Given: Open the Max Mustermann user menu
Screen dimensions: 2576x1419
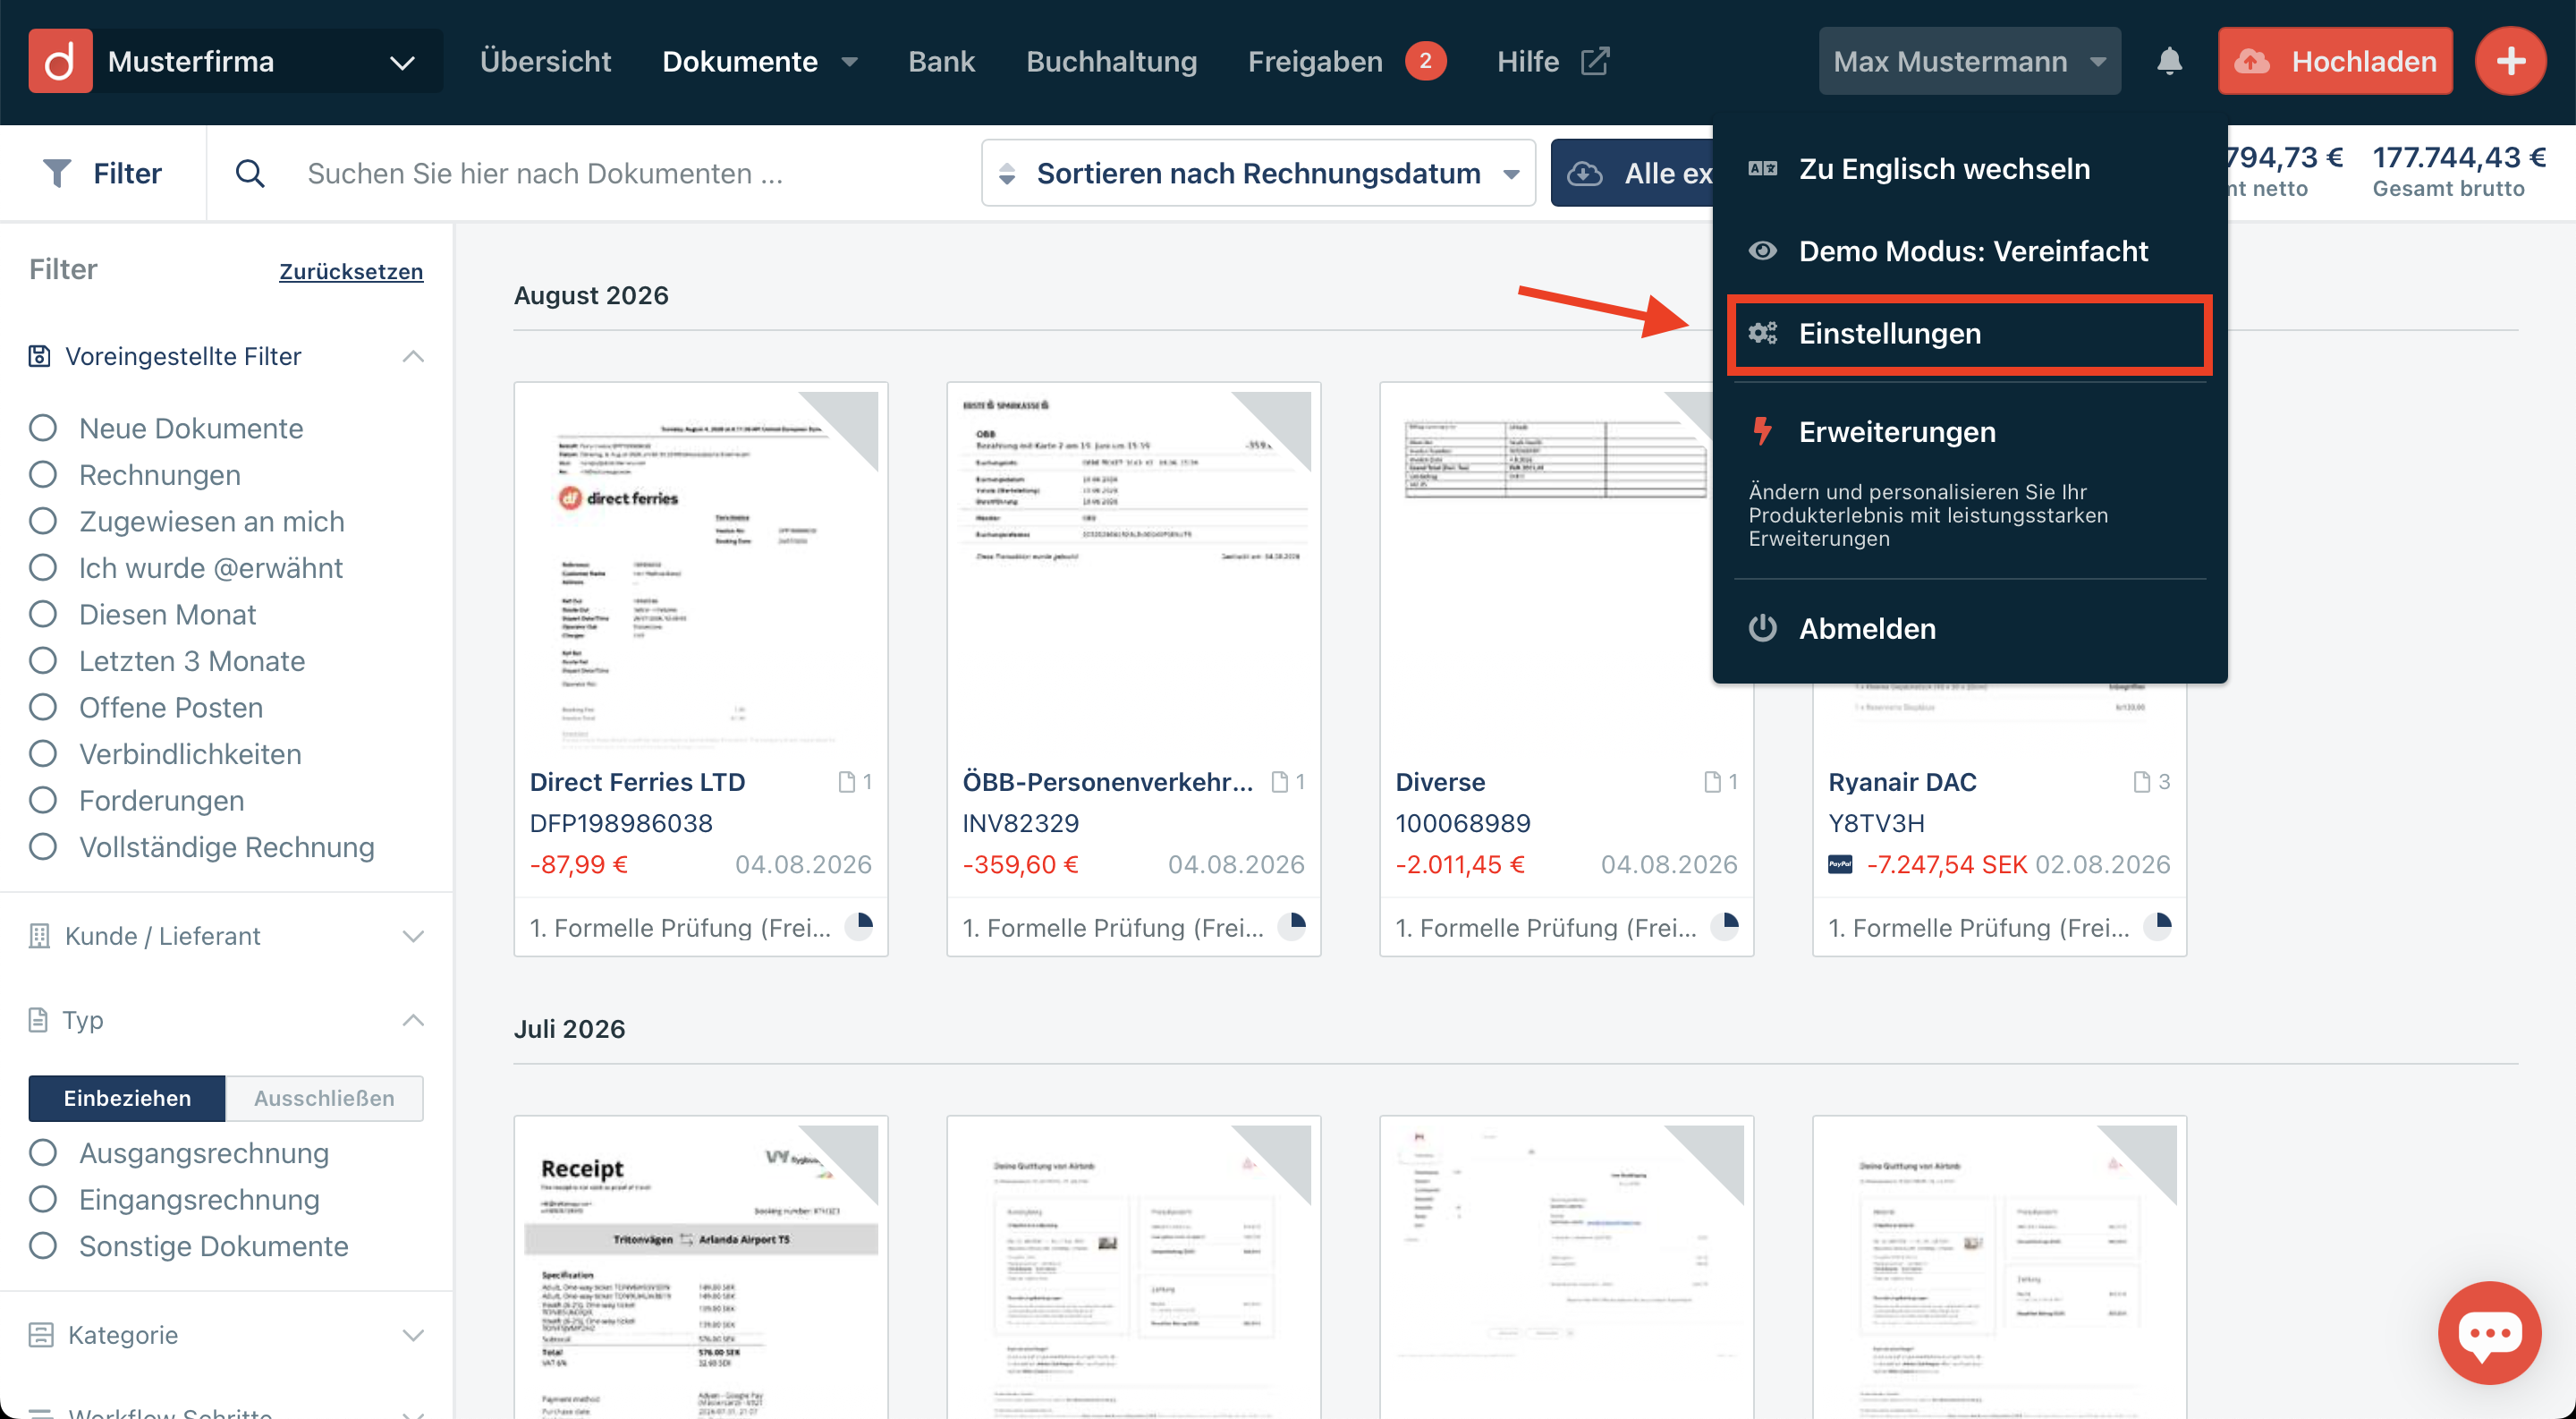Looking at the screenshot, I should click(x=1969, y=61).
